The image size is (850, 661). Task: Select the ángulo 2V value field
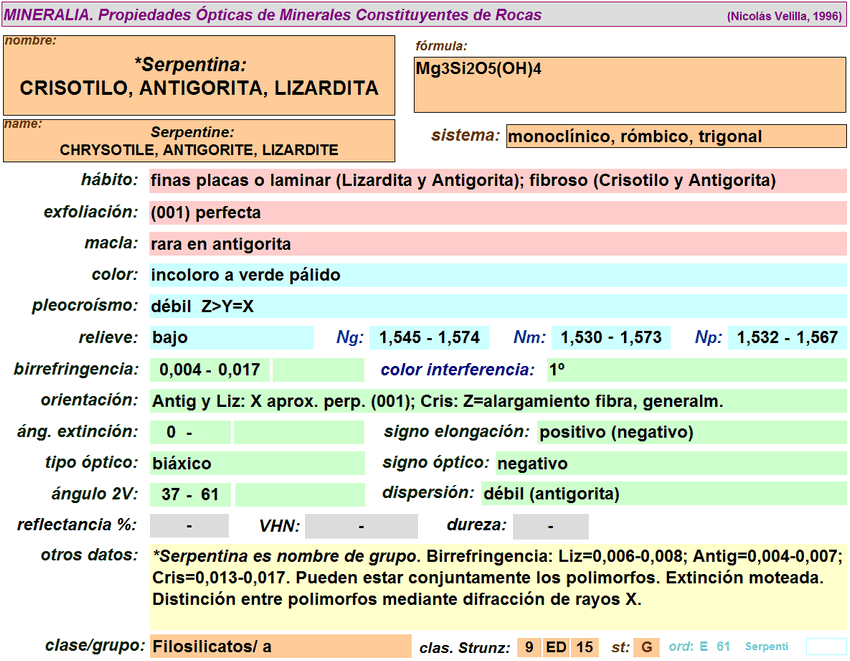click(x=190, y=495)
